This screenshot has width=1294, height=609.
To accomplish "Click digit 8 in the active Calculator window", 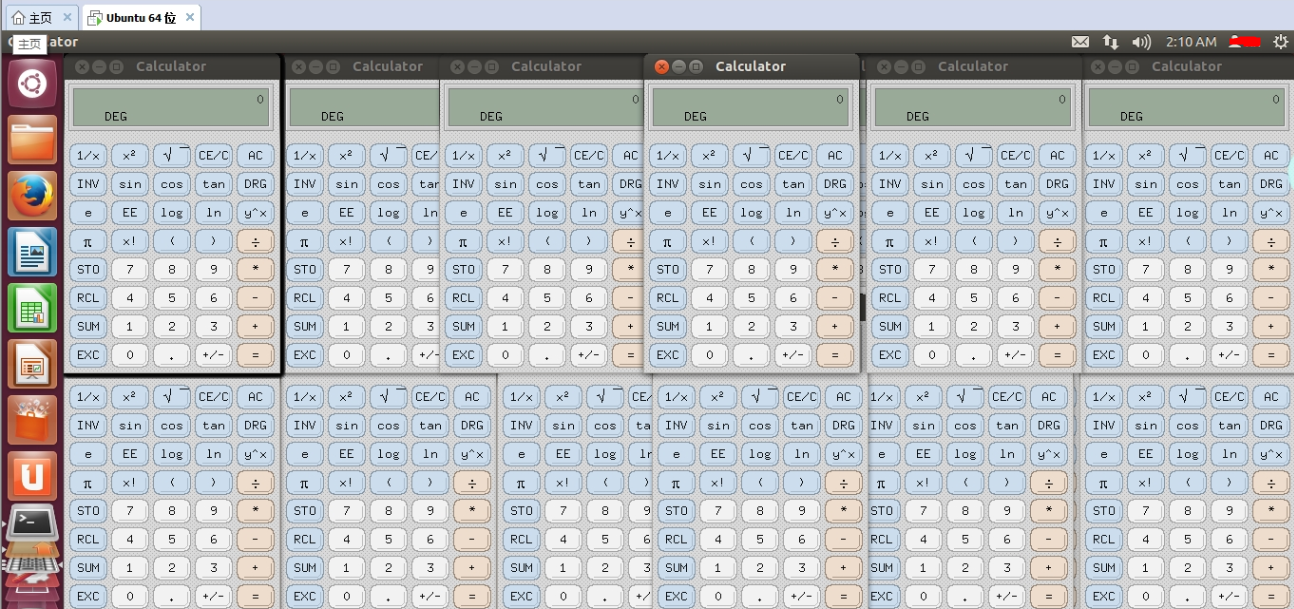I will 751,269.
